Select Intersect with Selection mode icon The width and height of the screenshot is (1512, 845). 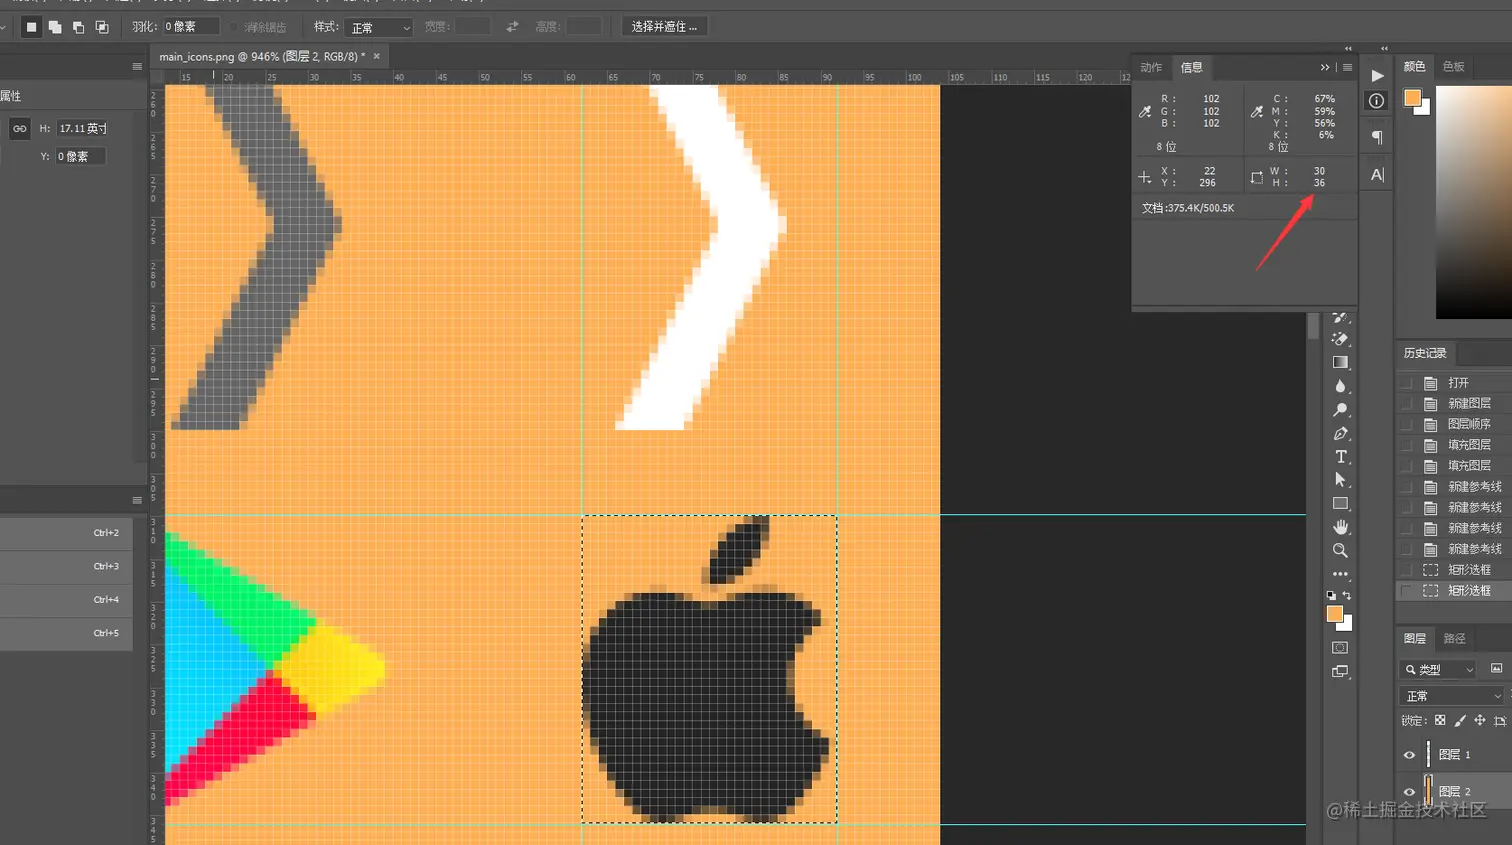coord(102,27)
